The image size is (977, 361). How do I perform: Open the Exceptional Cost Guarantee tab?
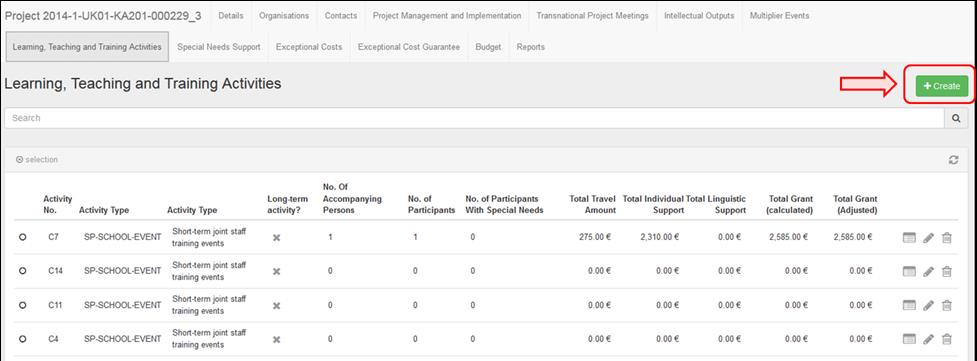pyautogui.click(x=409, y=47)
